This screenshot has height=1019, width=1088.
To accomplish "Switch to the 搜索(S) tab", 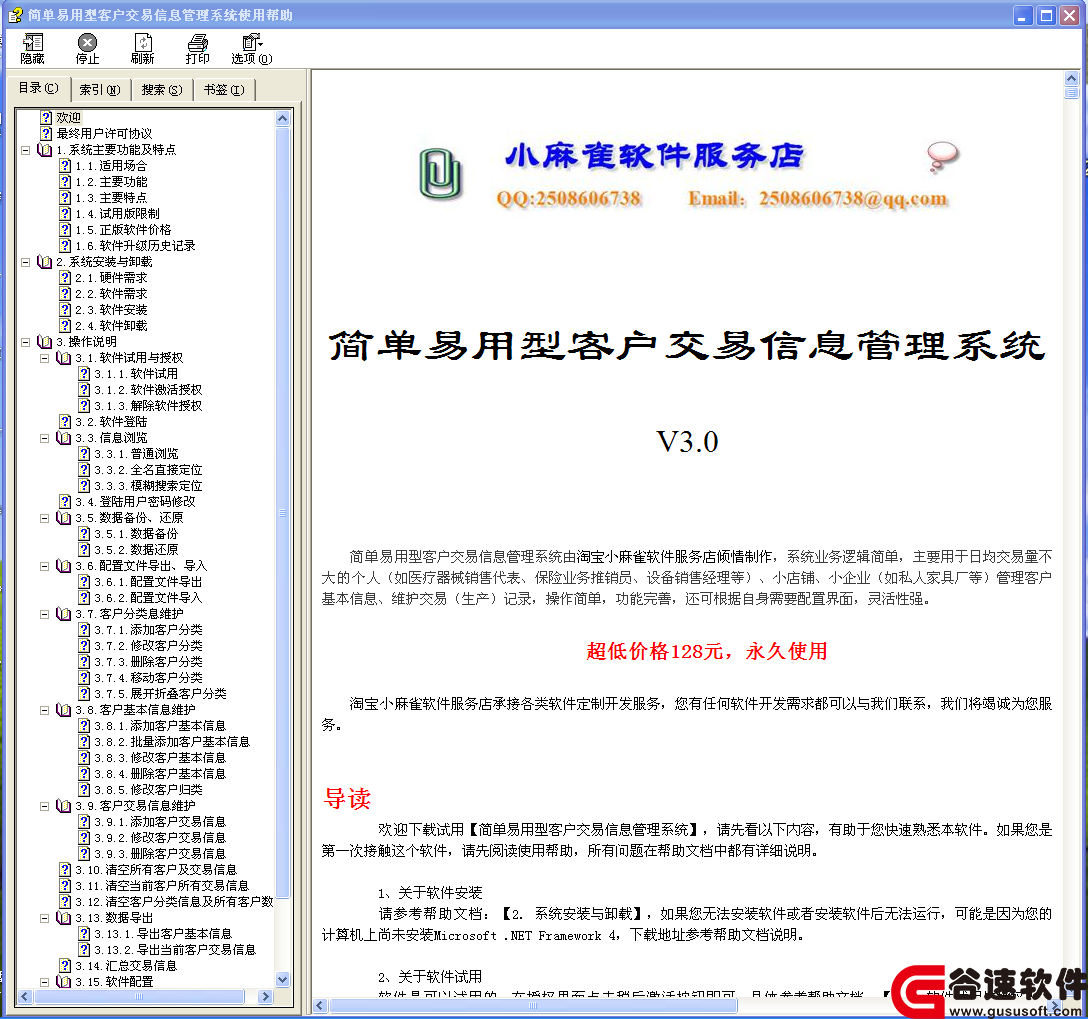I will pos(162,90).
